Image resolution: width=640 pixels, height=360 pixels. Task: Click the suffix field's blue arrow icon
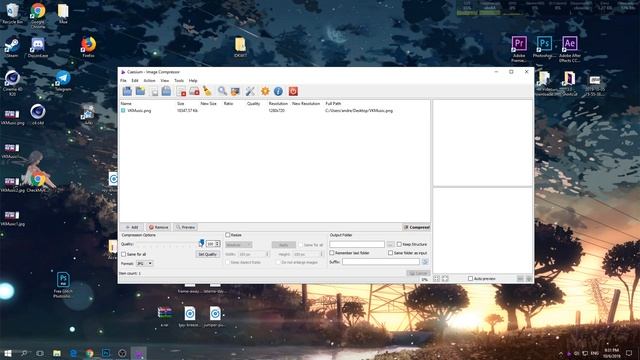[x=425, y=262]
